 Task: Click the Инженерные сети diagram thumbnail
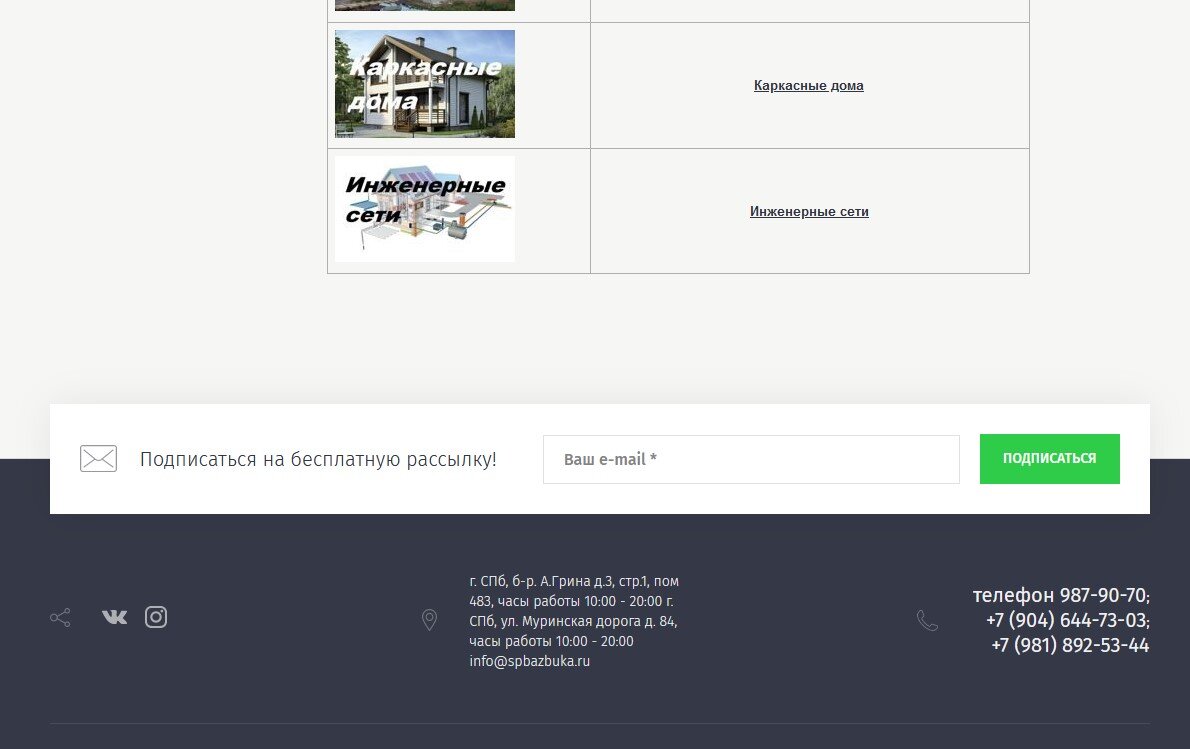coord(425,209)
